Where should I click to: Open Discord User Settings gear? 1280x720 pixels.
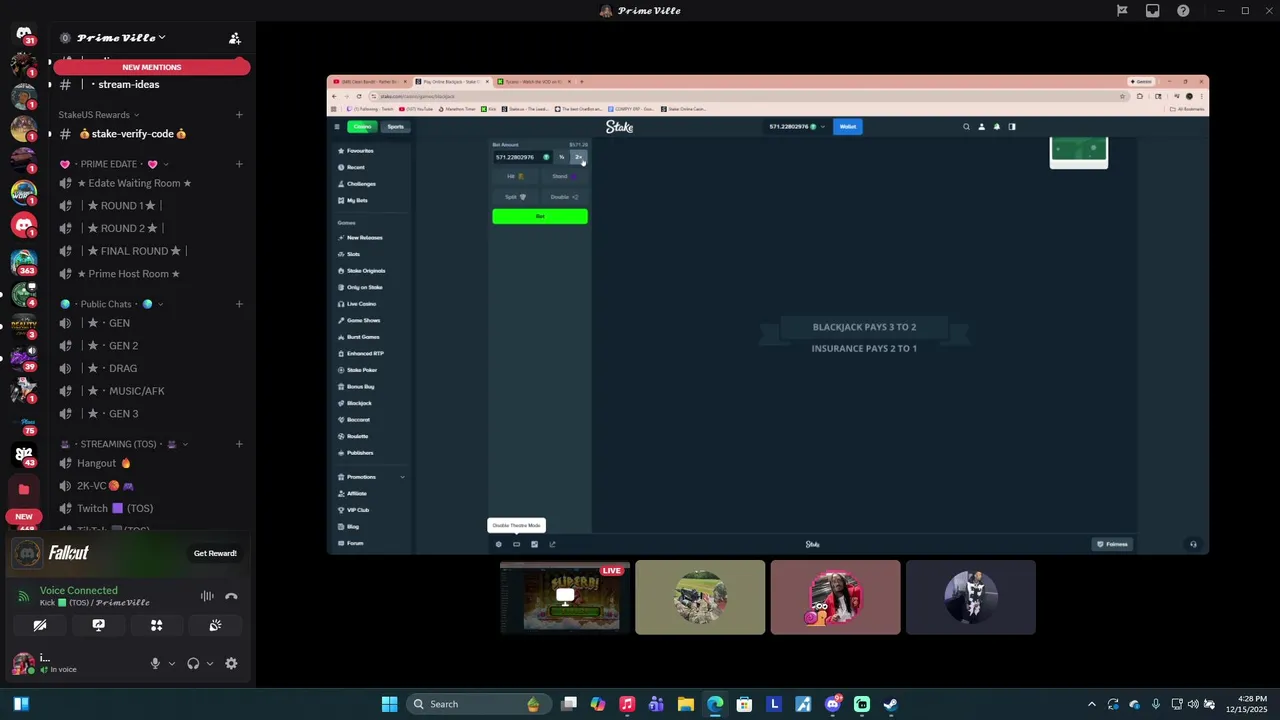click(231, 663)
